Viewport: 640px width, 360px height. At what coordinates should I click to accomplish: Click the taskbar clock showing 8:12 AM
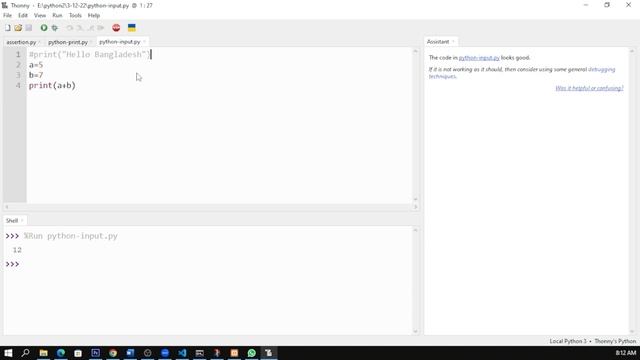coord(625,353)
